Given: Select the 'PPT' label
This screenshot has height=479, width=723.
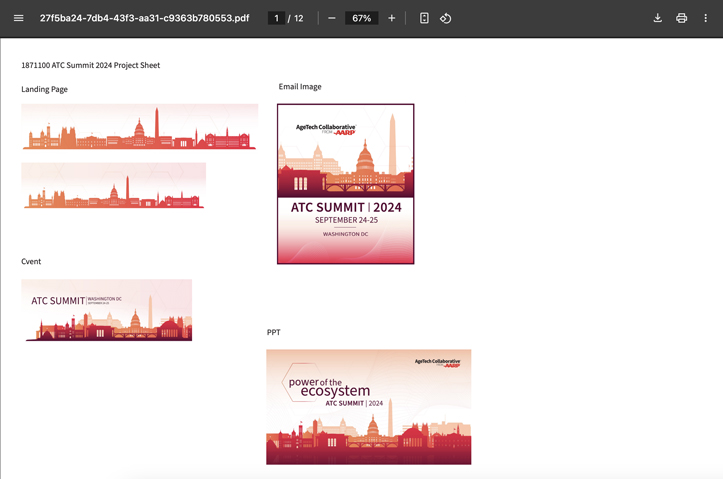Looking at the screenshot, I should (x=273, y=332).
